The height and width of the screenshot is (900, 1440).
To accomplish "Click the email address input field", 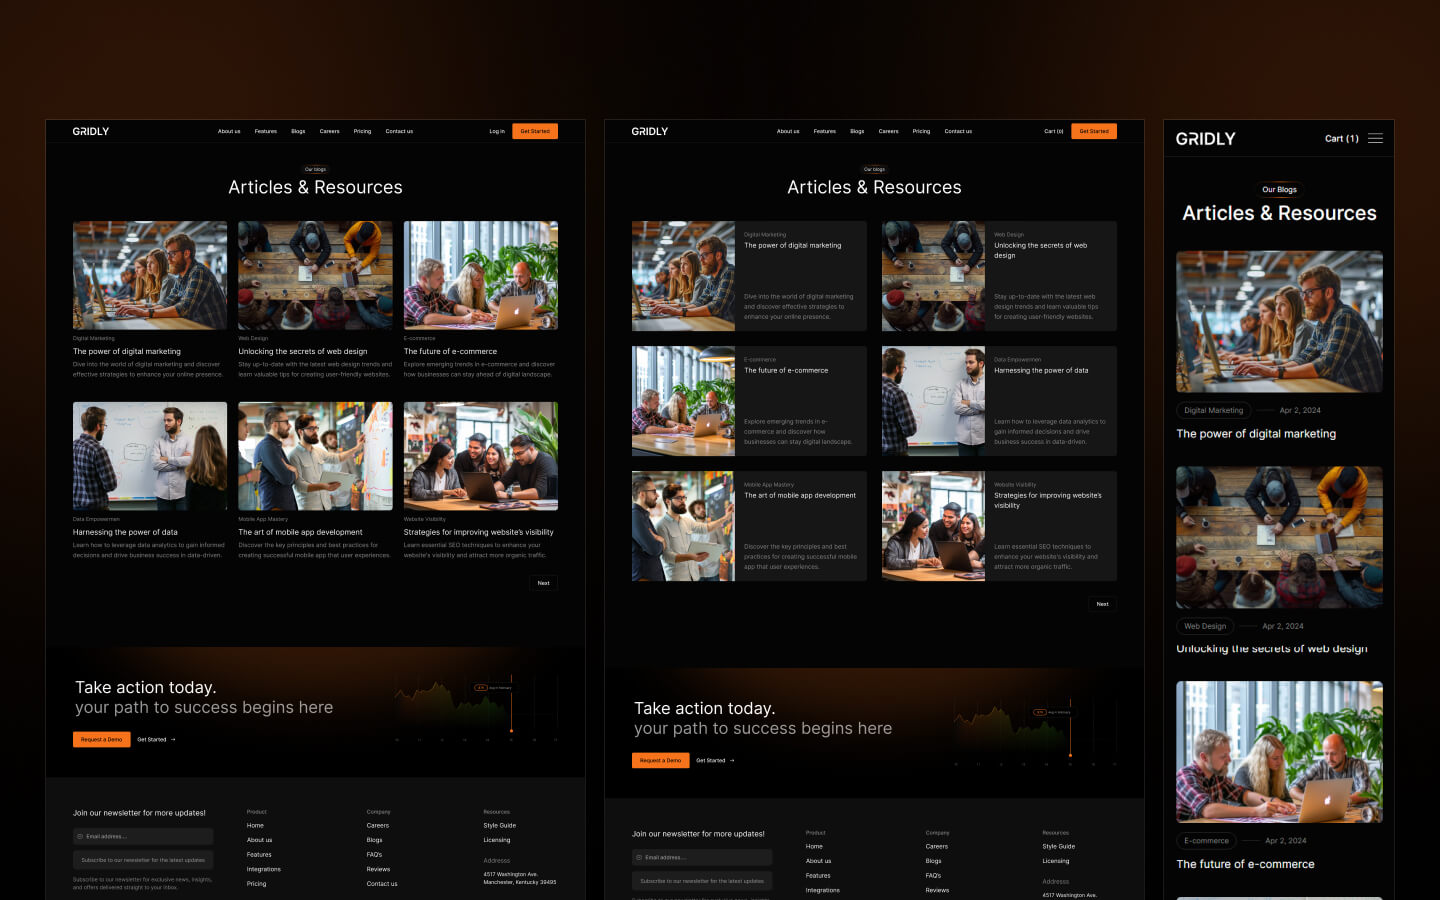I will [143, 836].
